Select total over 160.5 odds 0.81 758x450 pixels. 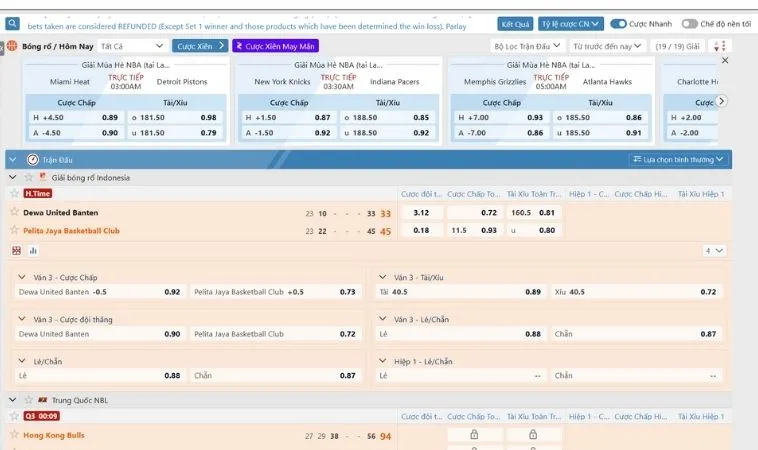[534, 213]
